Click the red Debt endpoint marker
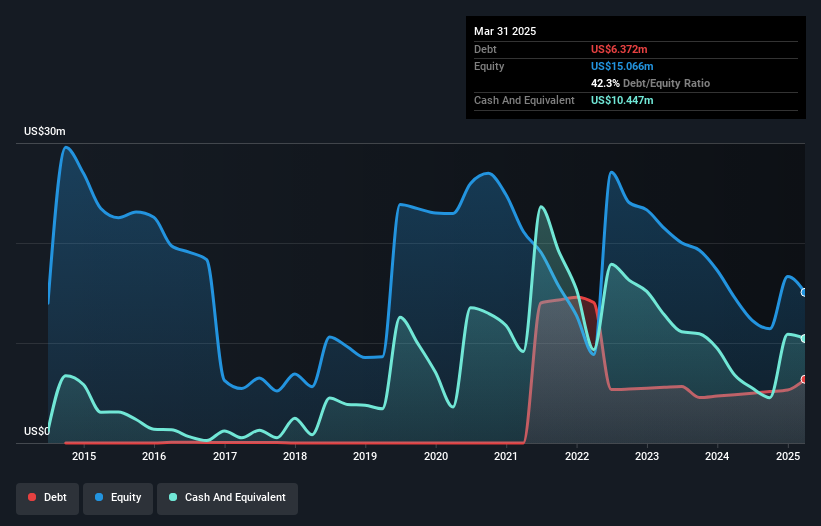The image size is (821, 526). pos(804,379)
